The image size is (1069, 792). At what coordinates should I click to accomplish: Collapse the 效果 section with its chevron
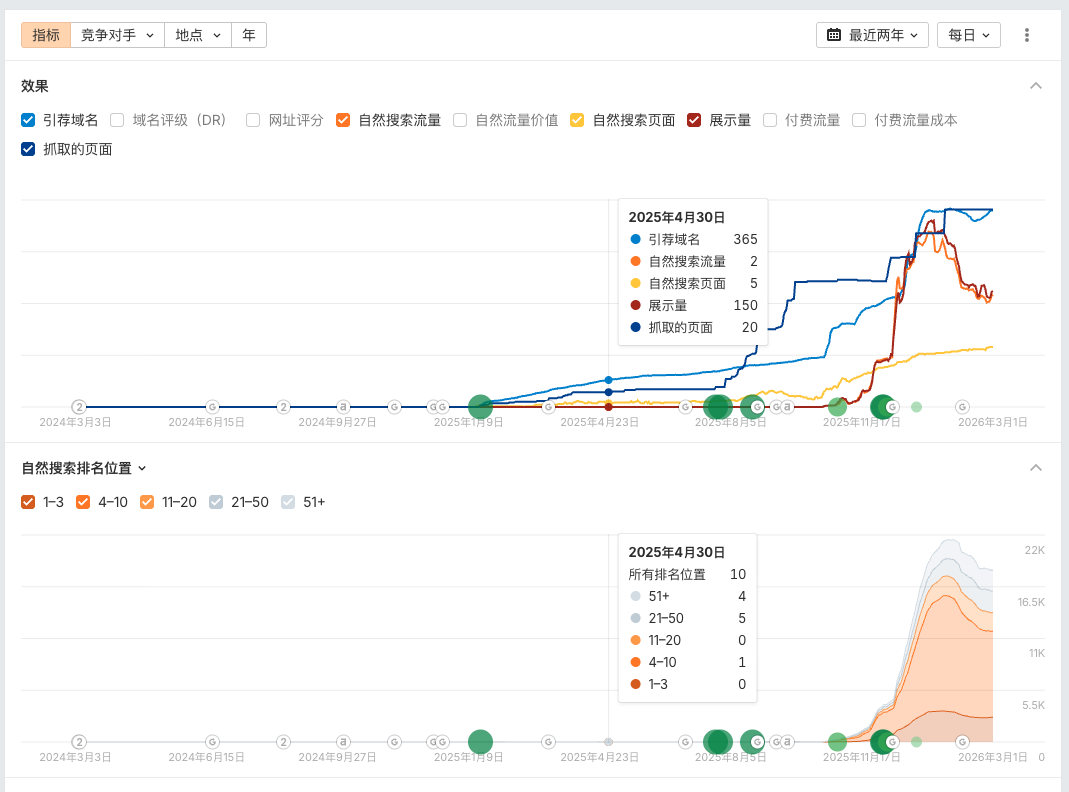[1036, 86]
